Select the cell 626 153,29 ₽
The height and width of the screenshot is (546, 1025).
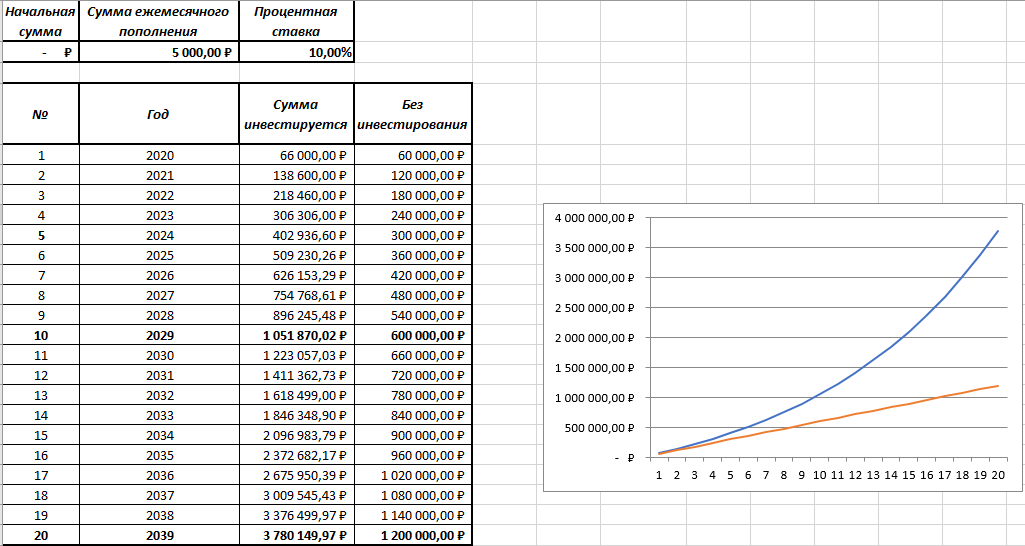click(296, 275)
